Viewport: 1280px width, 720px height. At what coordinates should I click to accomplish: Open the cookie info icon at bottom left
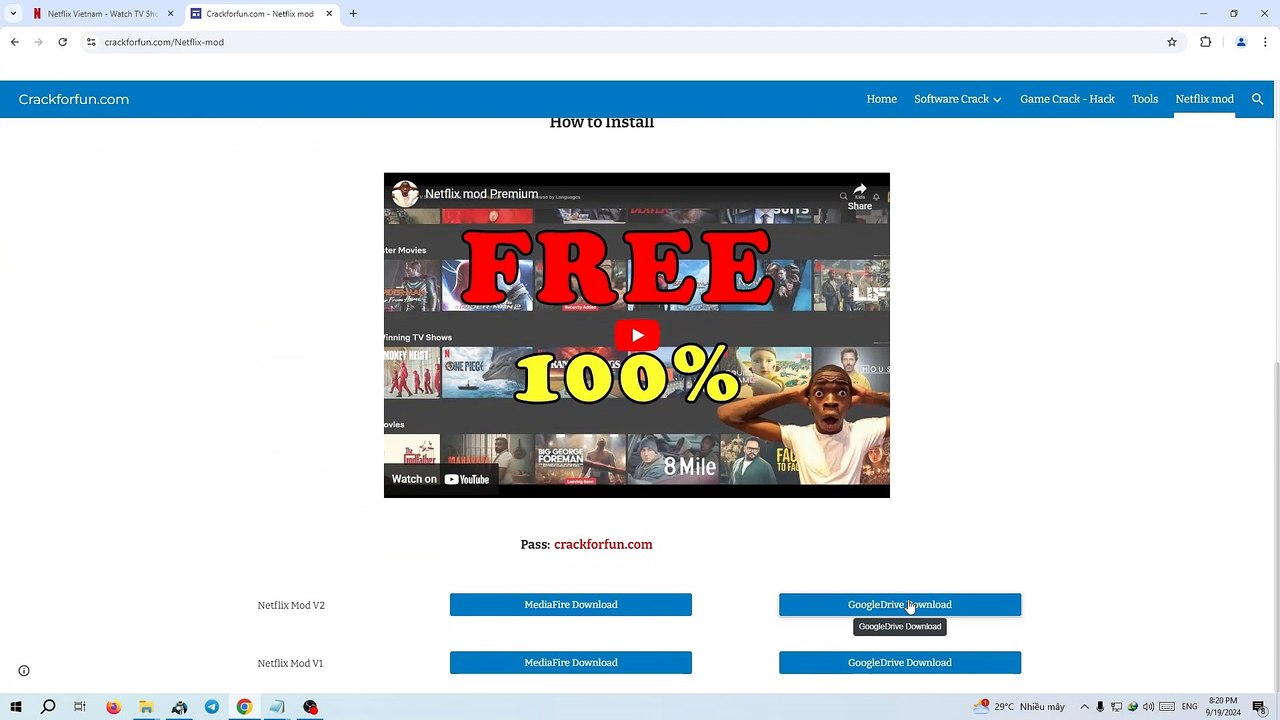click(24, 671)
